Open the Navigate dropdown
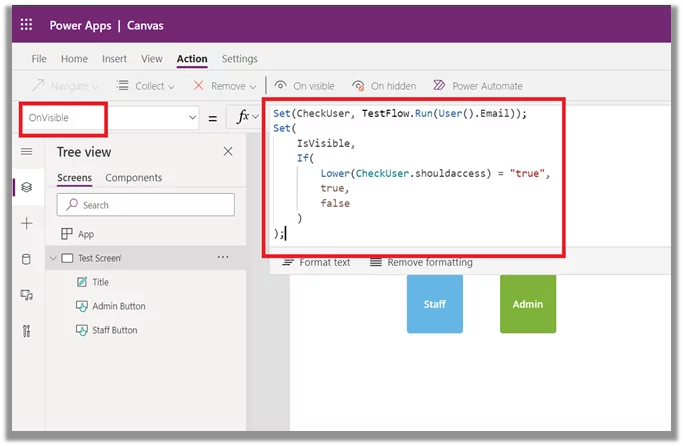Image resolution: width=683 pixels, height=446 pixels. click(66, 86)
